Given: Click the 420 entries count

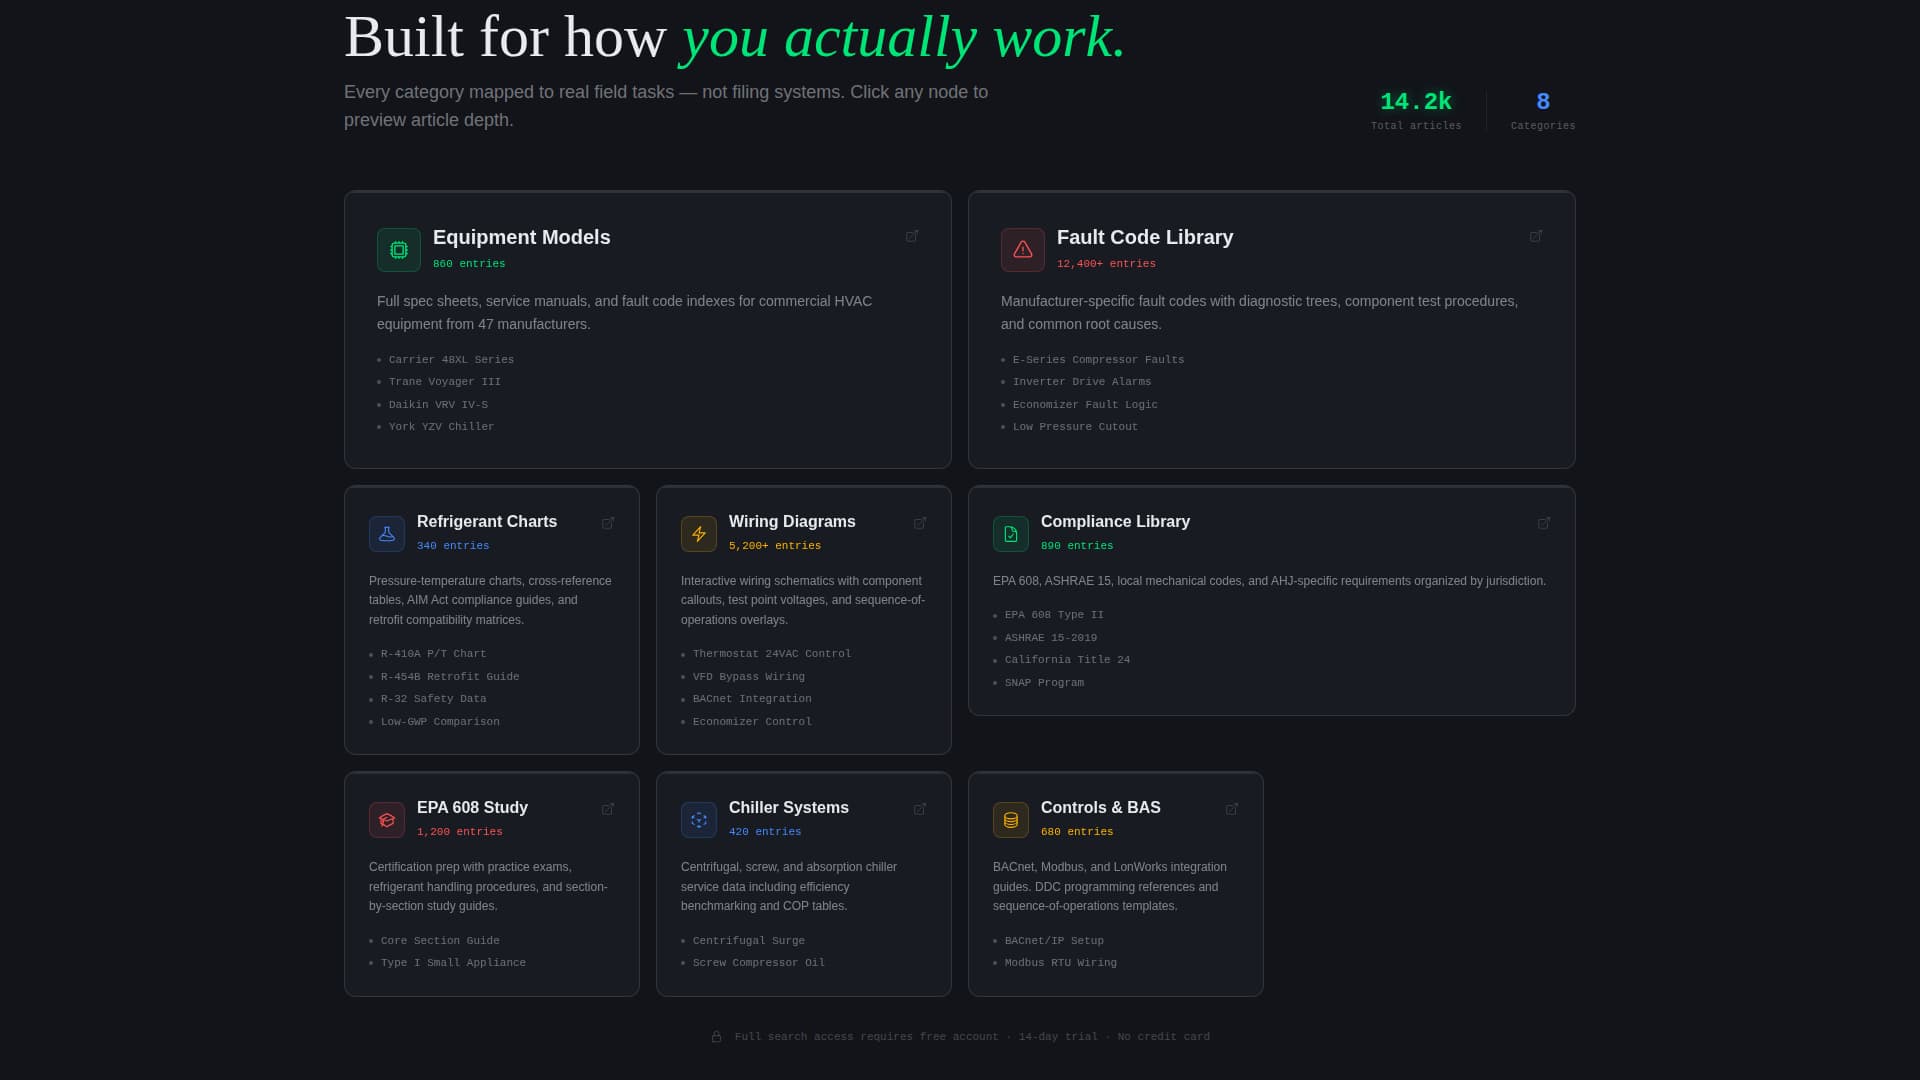Looking at the screenshot, I should 765,832.
